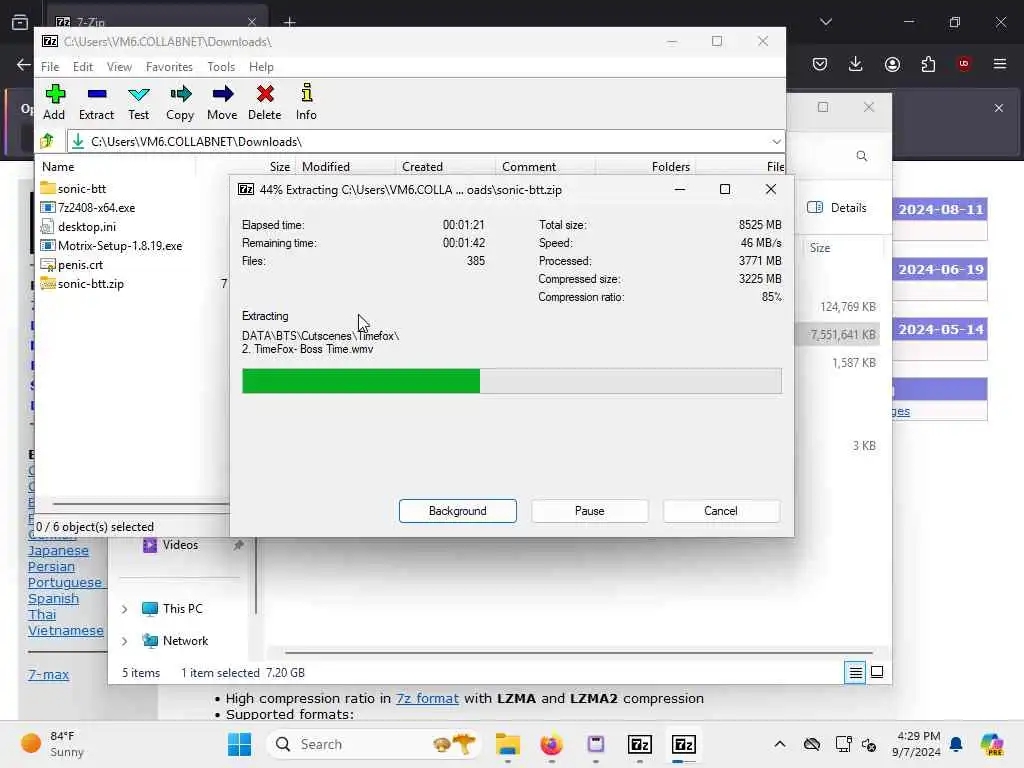Image resolution: width=1024 pixels, height=768 pixels.
Task: Open the Japanese language link
Action: point(58,551)
